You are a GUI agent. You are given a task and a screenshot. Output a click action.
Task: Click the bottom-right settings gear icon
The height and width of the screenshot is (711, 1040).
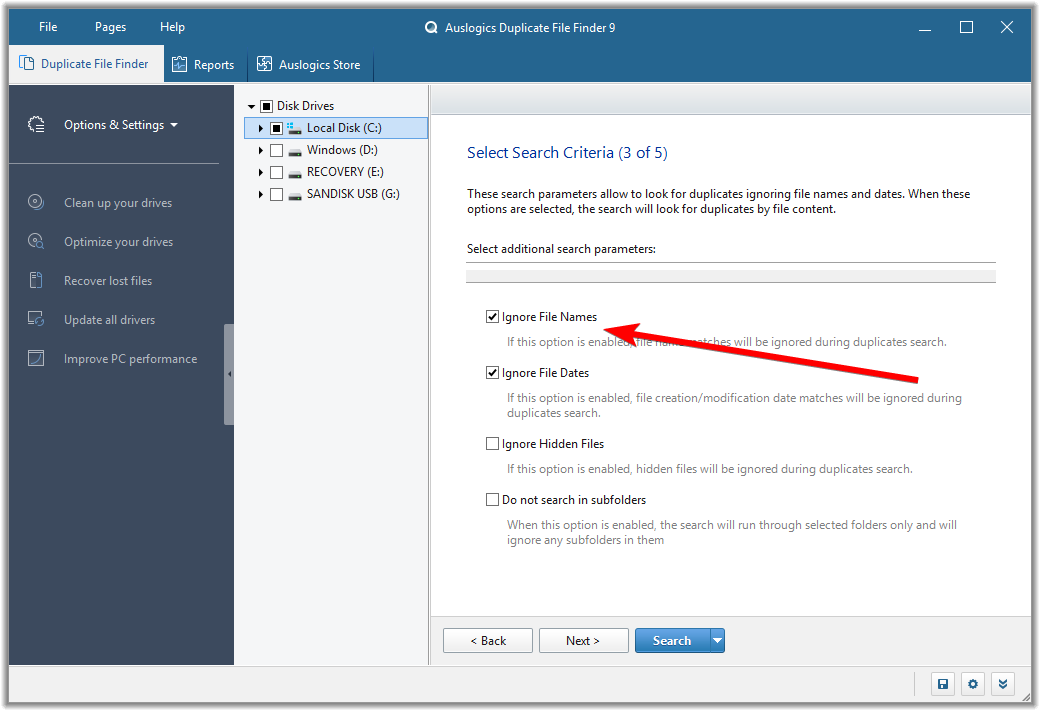coord(973,684)
